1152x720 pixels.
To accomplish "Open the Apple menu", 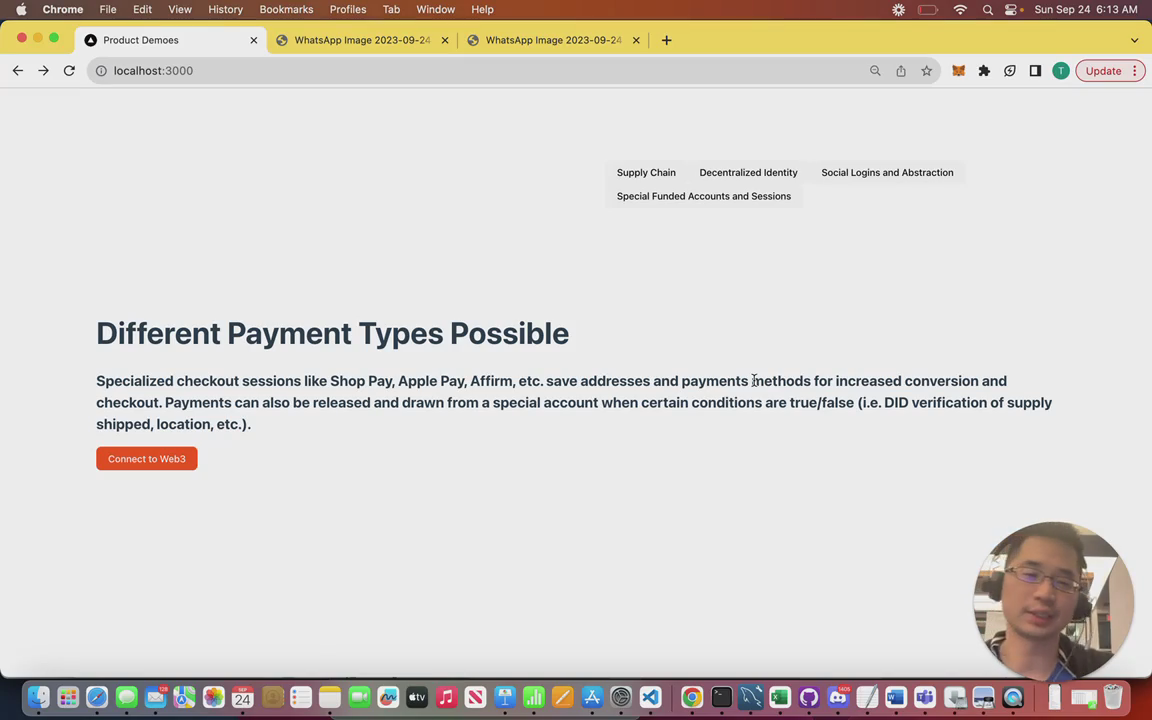I will pos(21,10).
